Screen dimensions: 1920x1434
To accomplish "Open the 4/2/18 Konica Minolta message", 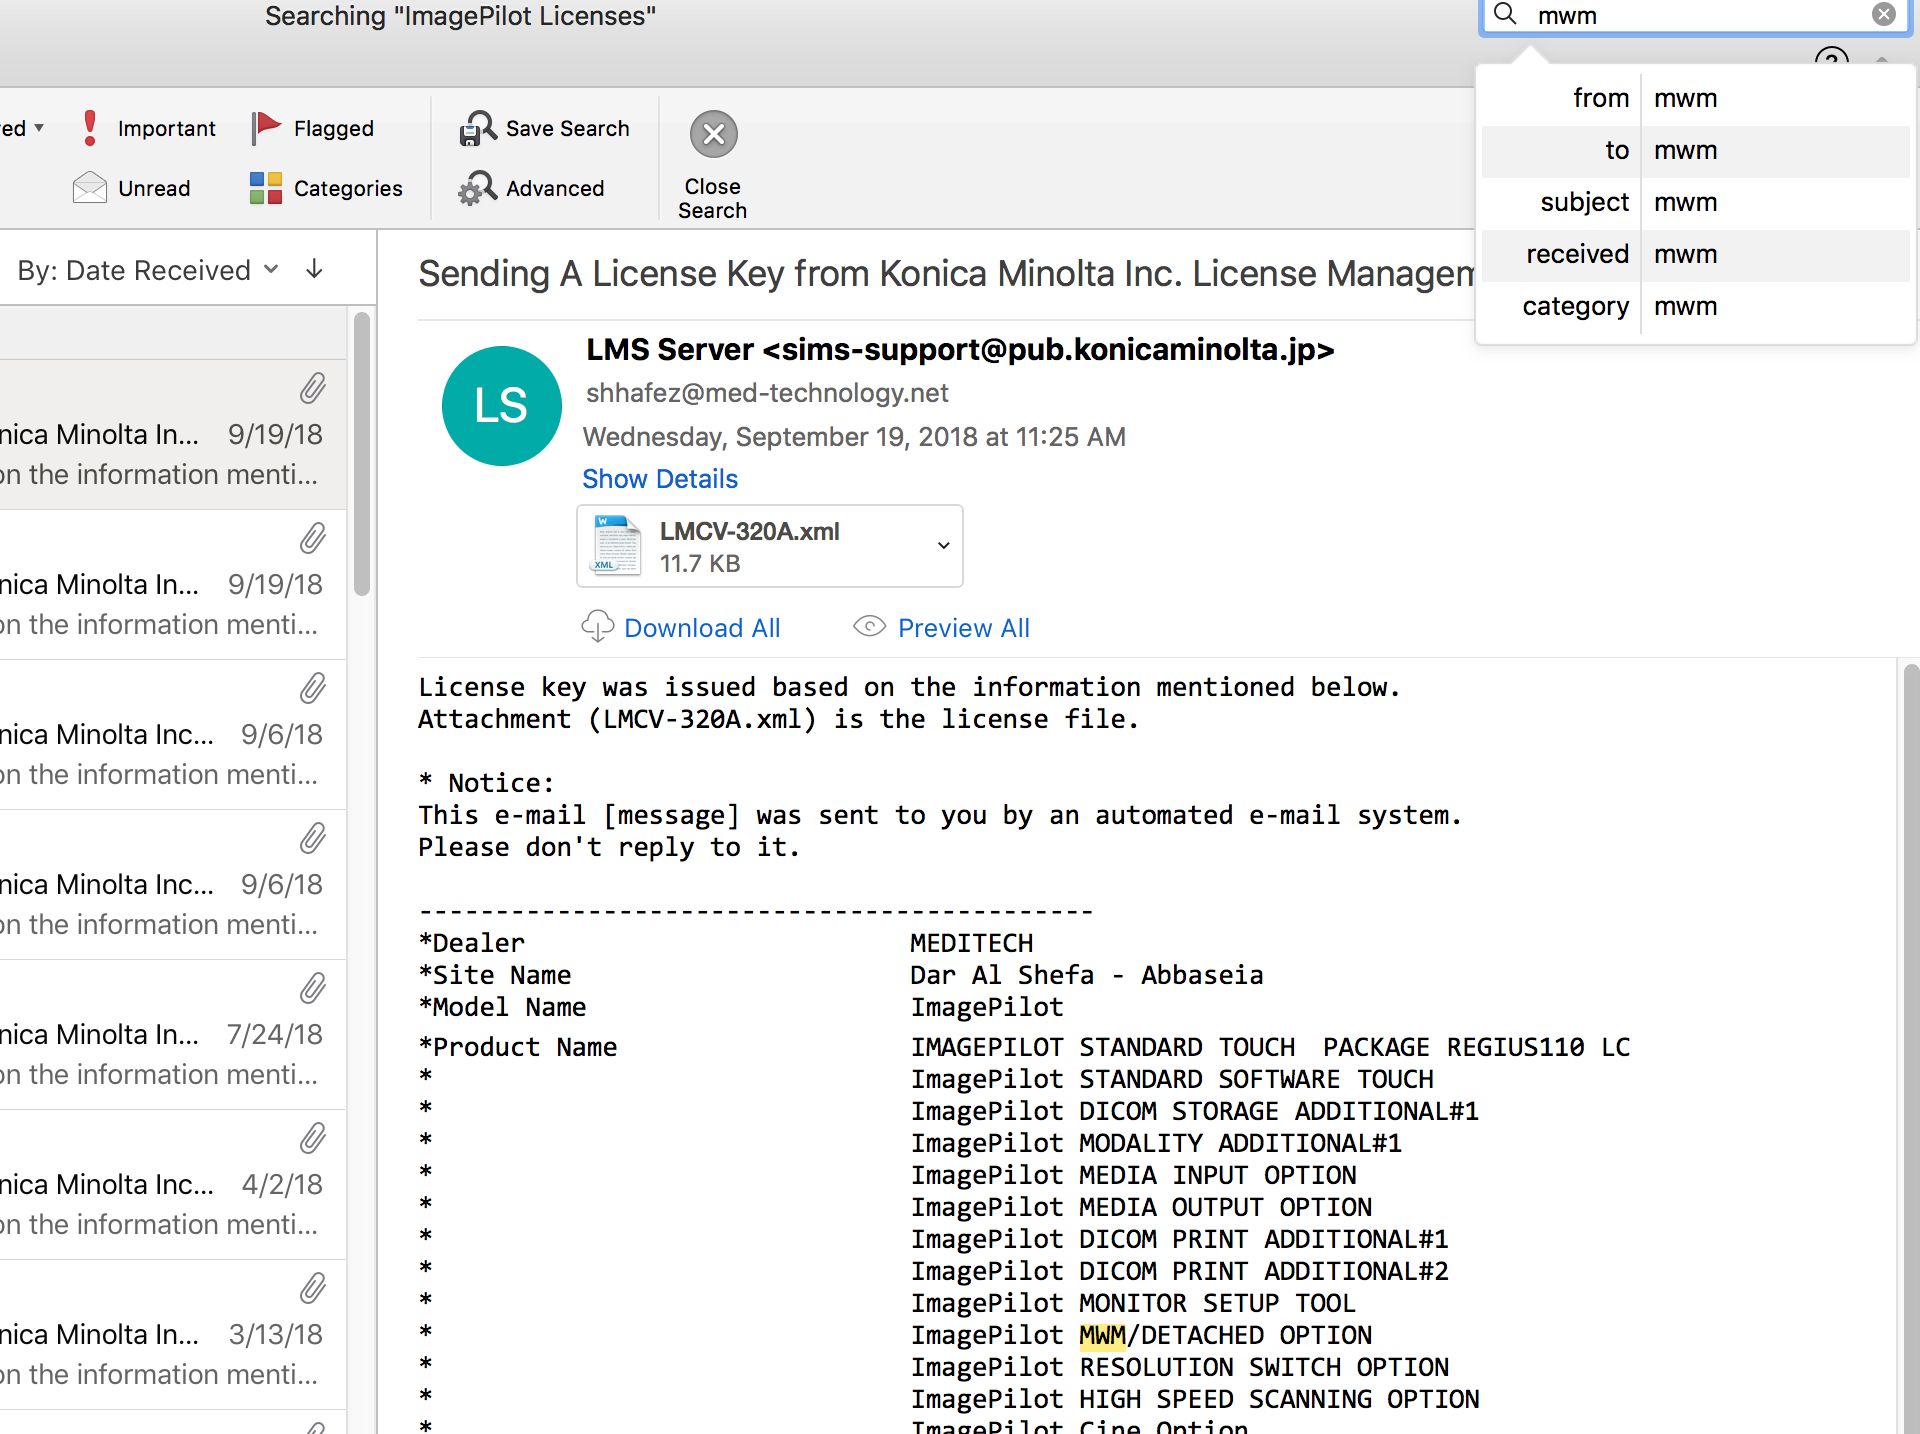I will click(173, 1185).
